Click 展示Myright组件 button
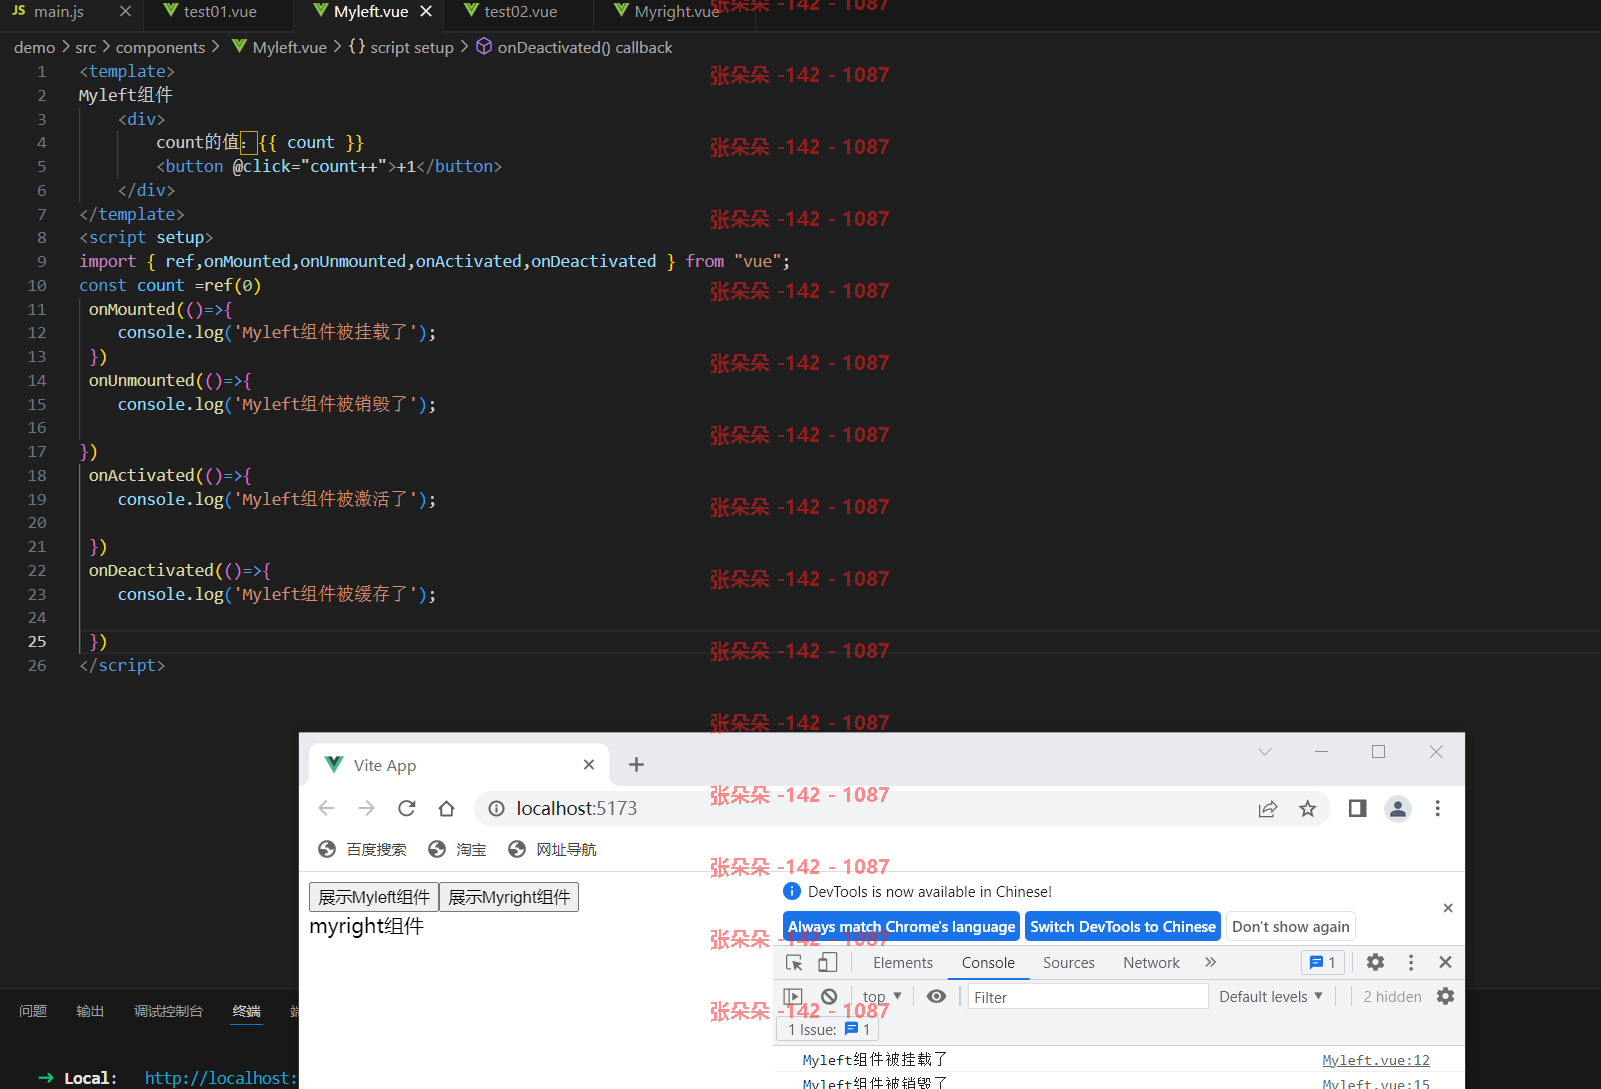The height and width of the screenshot is (1089, 1601). [x=509, y=897]
